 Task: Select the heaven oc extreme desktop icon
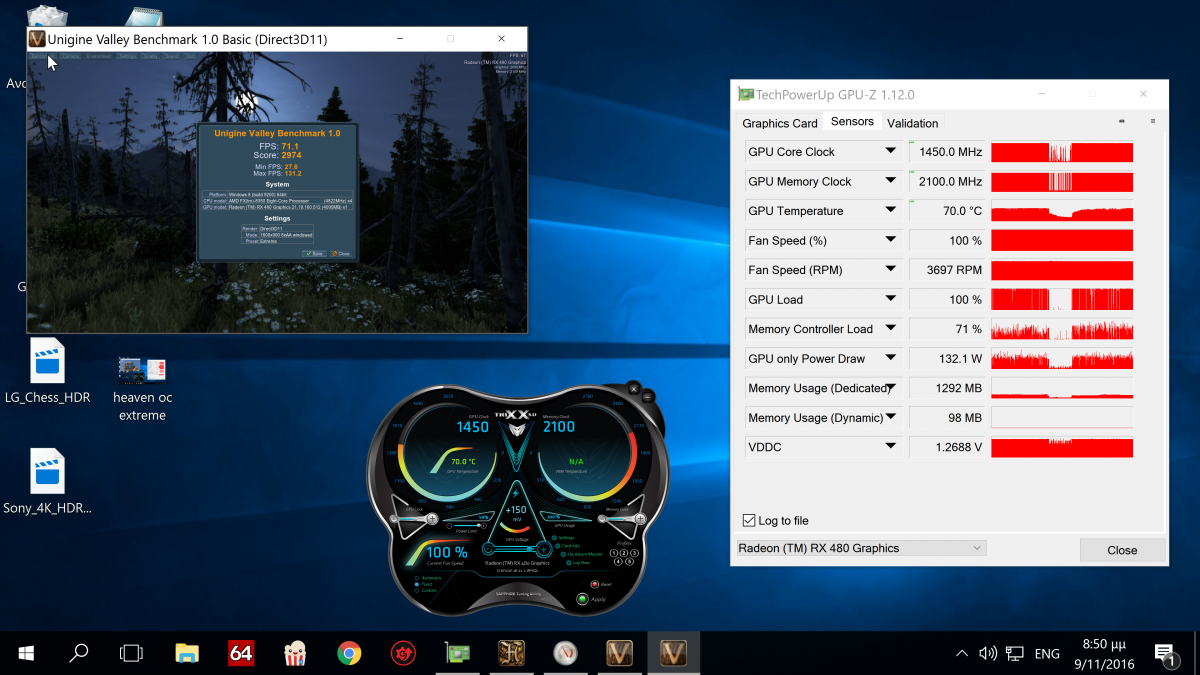click(142, 388)
